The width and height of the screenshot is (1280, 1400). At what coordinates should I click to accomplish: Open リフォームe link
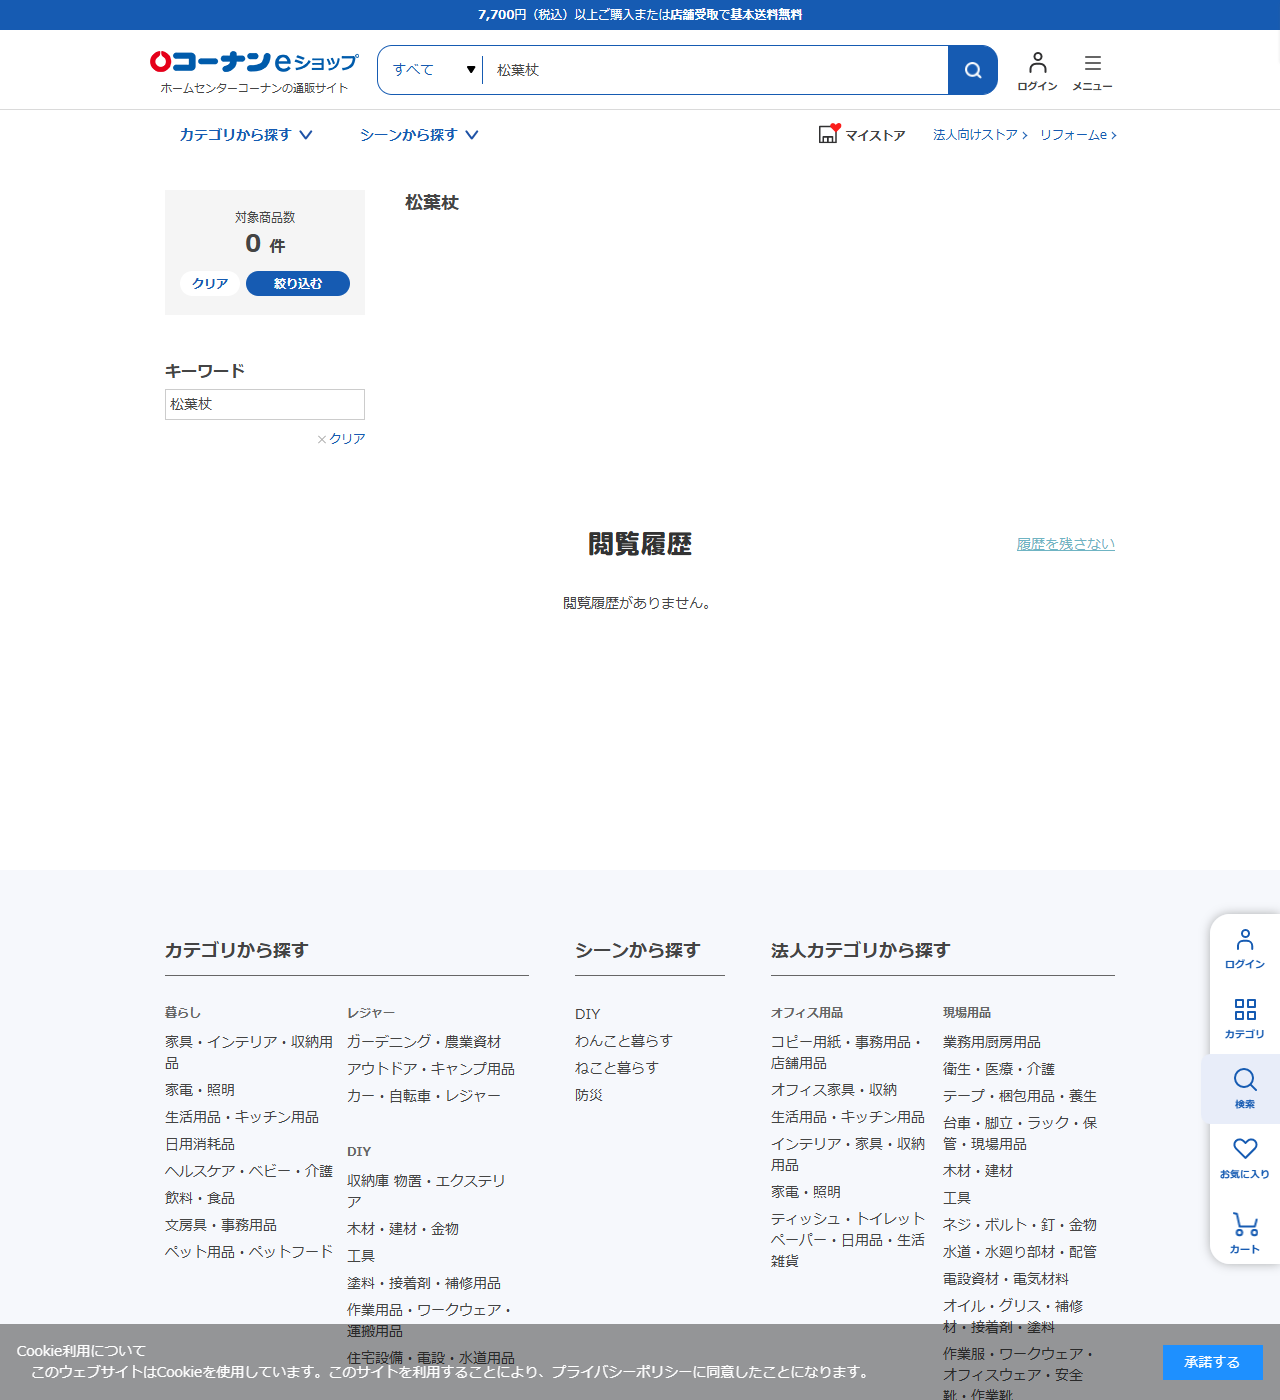tap(1078, 135)
